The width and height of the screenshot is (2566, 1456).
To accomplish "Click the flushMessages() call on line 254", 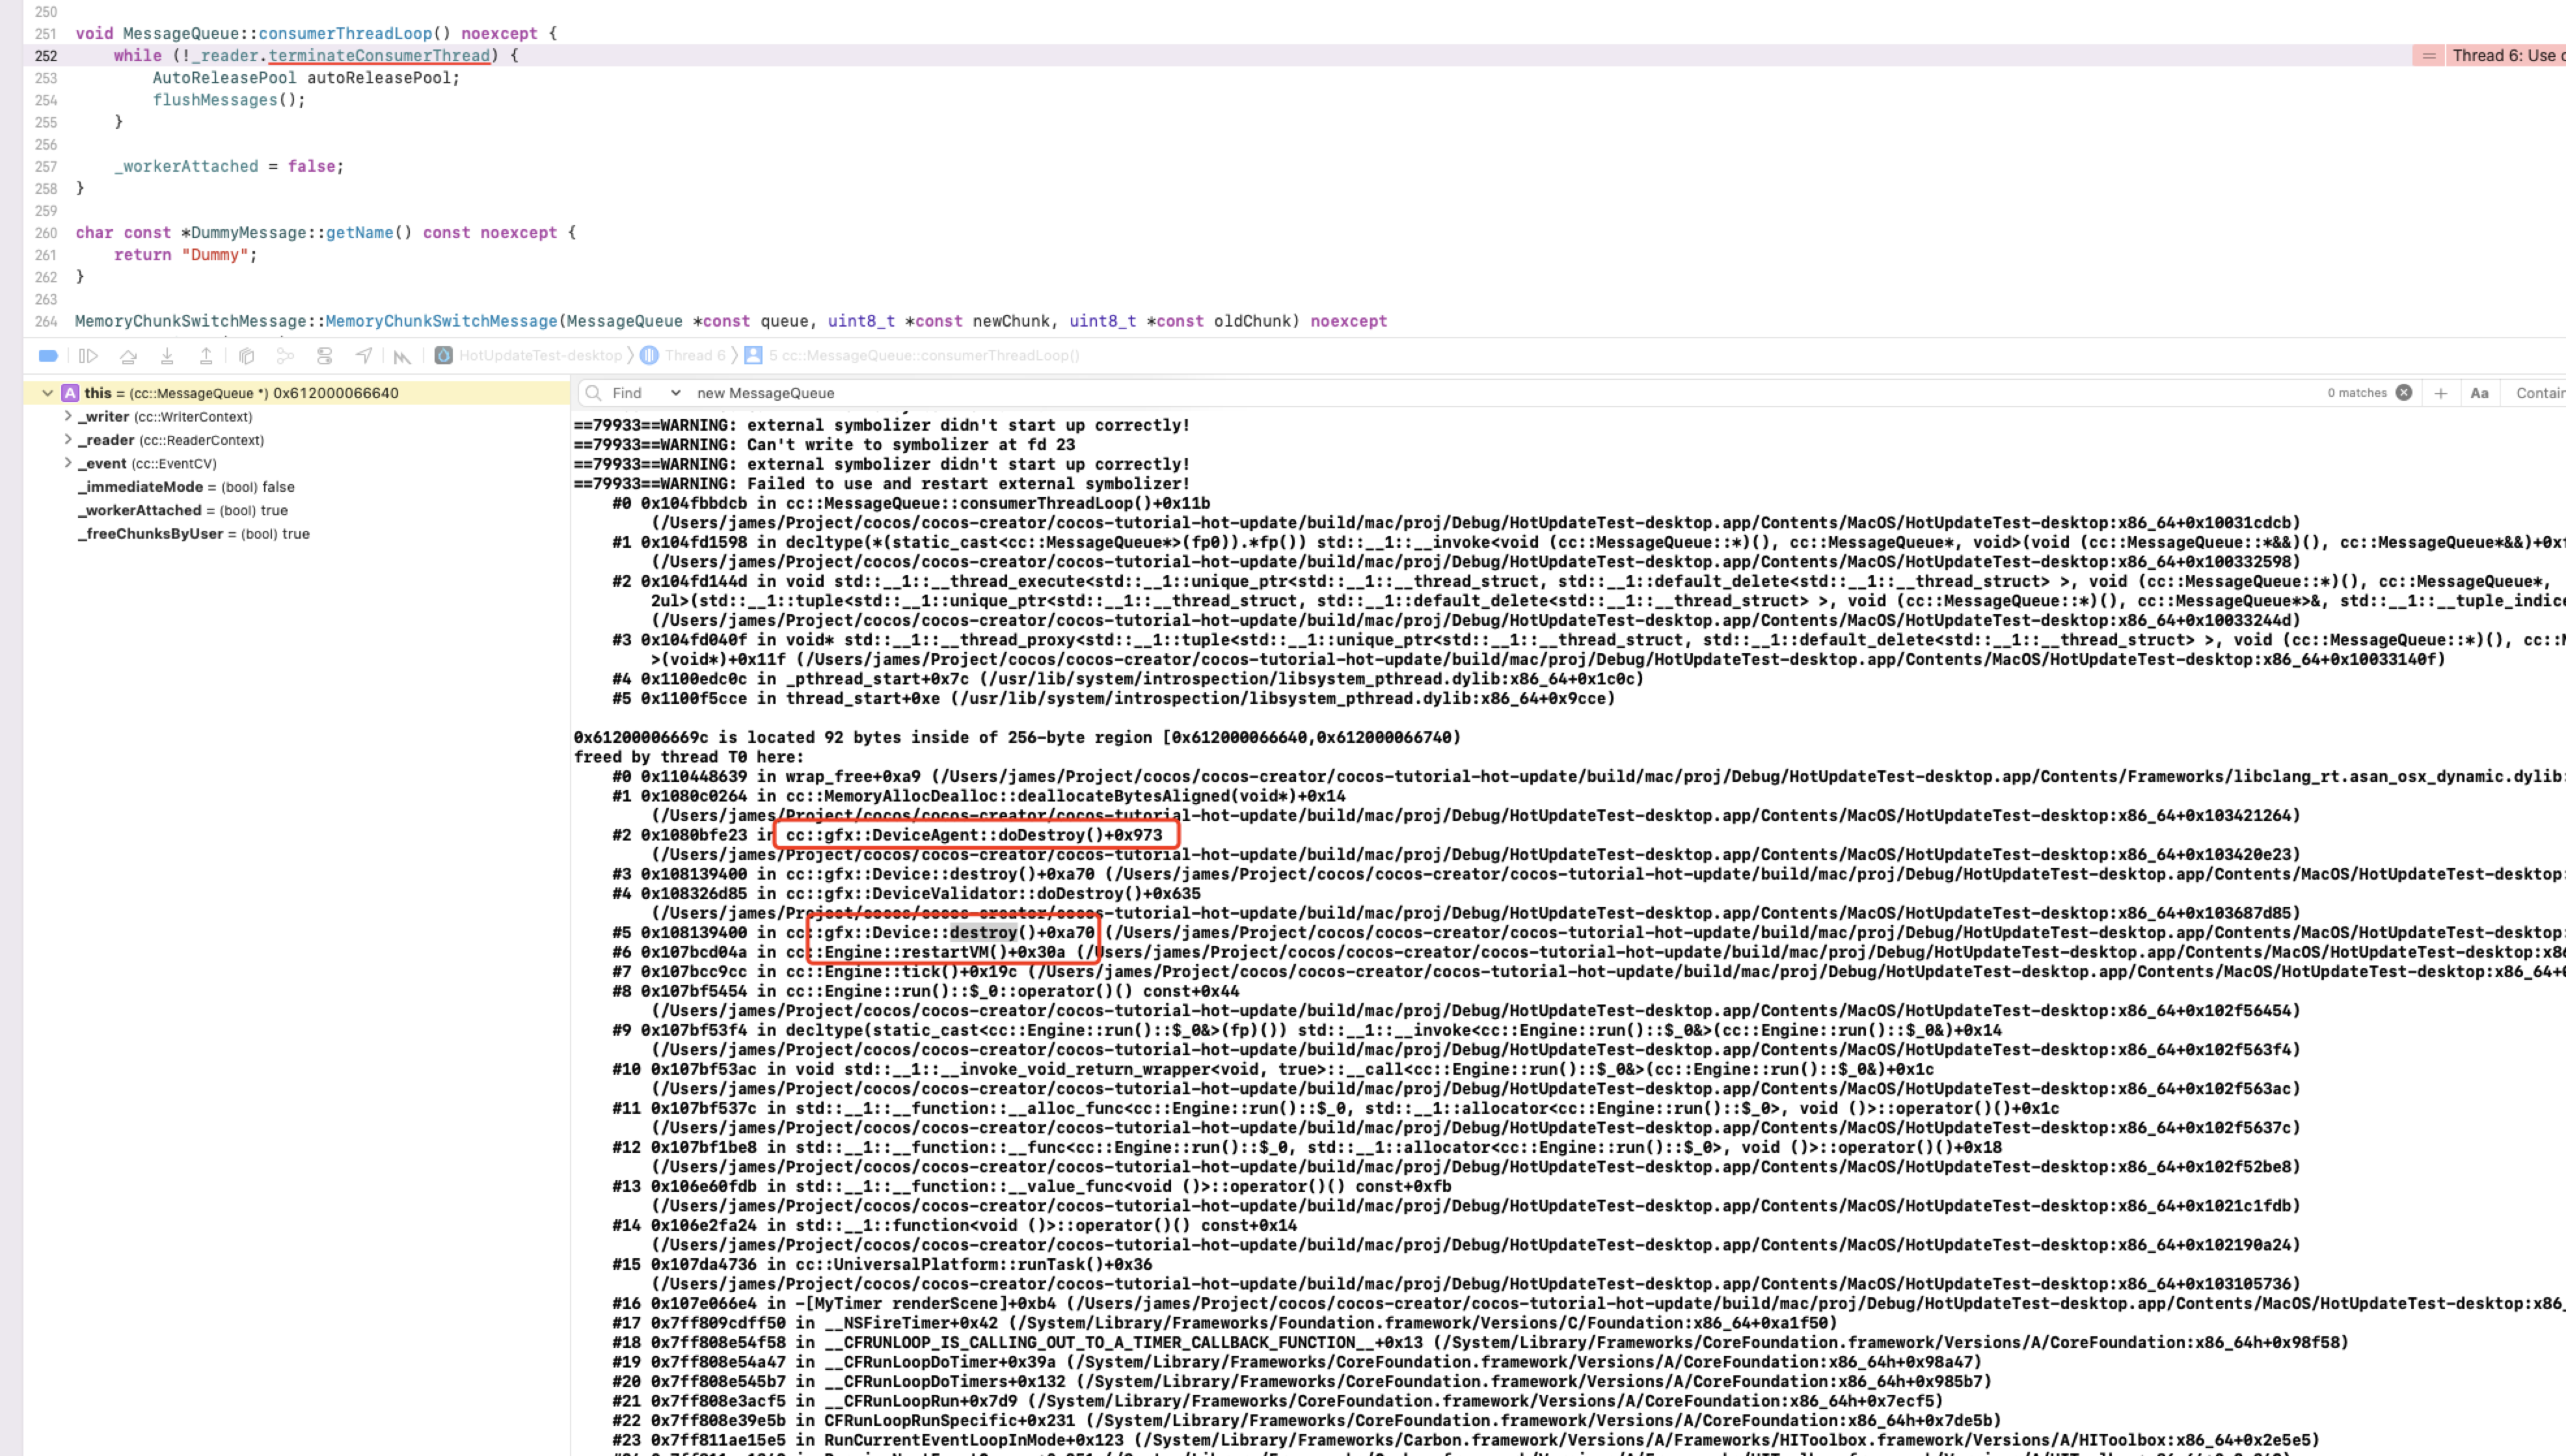I will pyautogui.click(x=229, y=100).
